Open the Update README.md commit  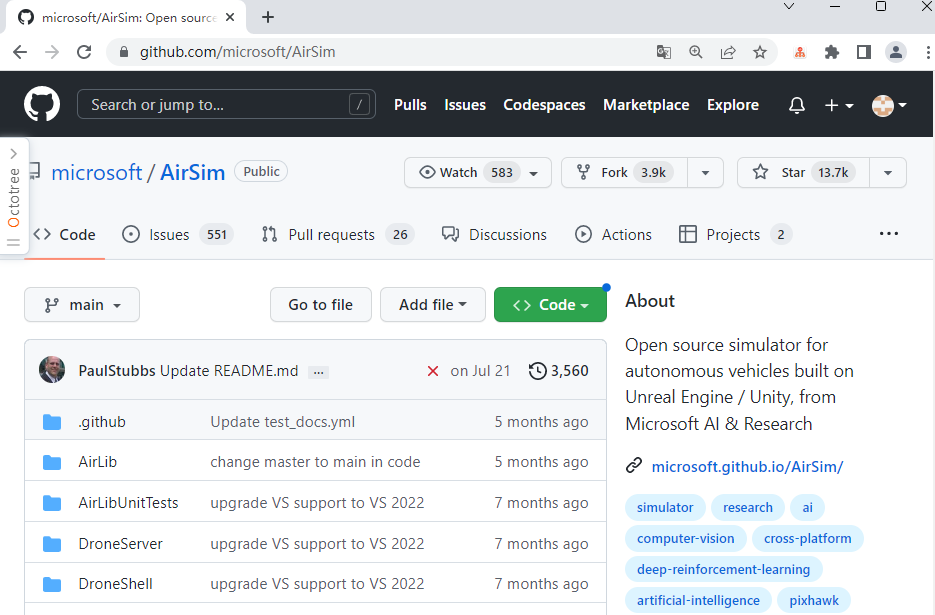pyautogui.click(x=229, y=370)
